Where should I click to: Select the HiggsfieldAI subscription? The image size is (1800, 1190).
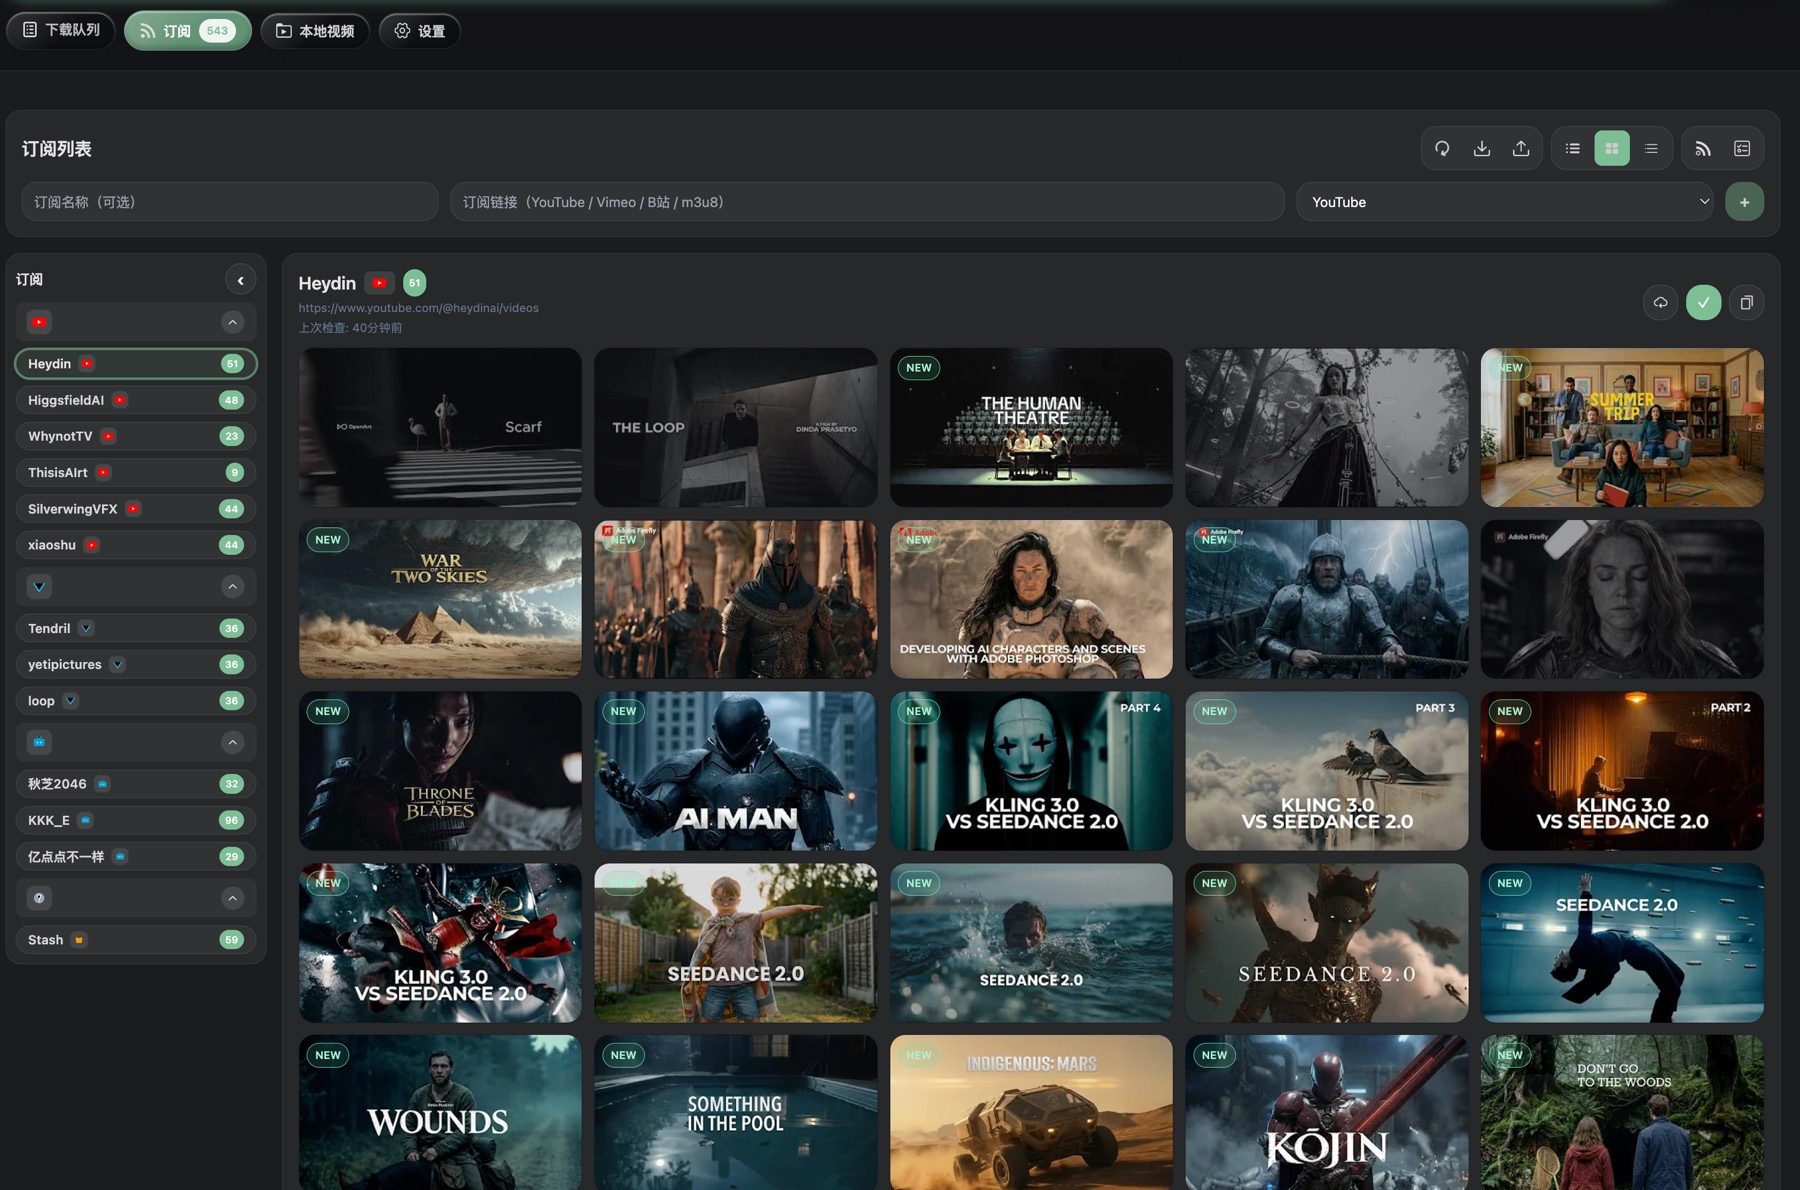[x=136, y=400]
